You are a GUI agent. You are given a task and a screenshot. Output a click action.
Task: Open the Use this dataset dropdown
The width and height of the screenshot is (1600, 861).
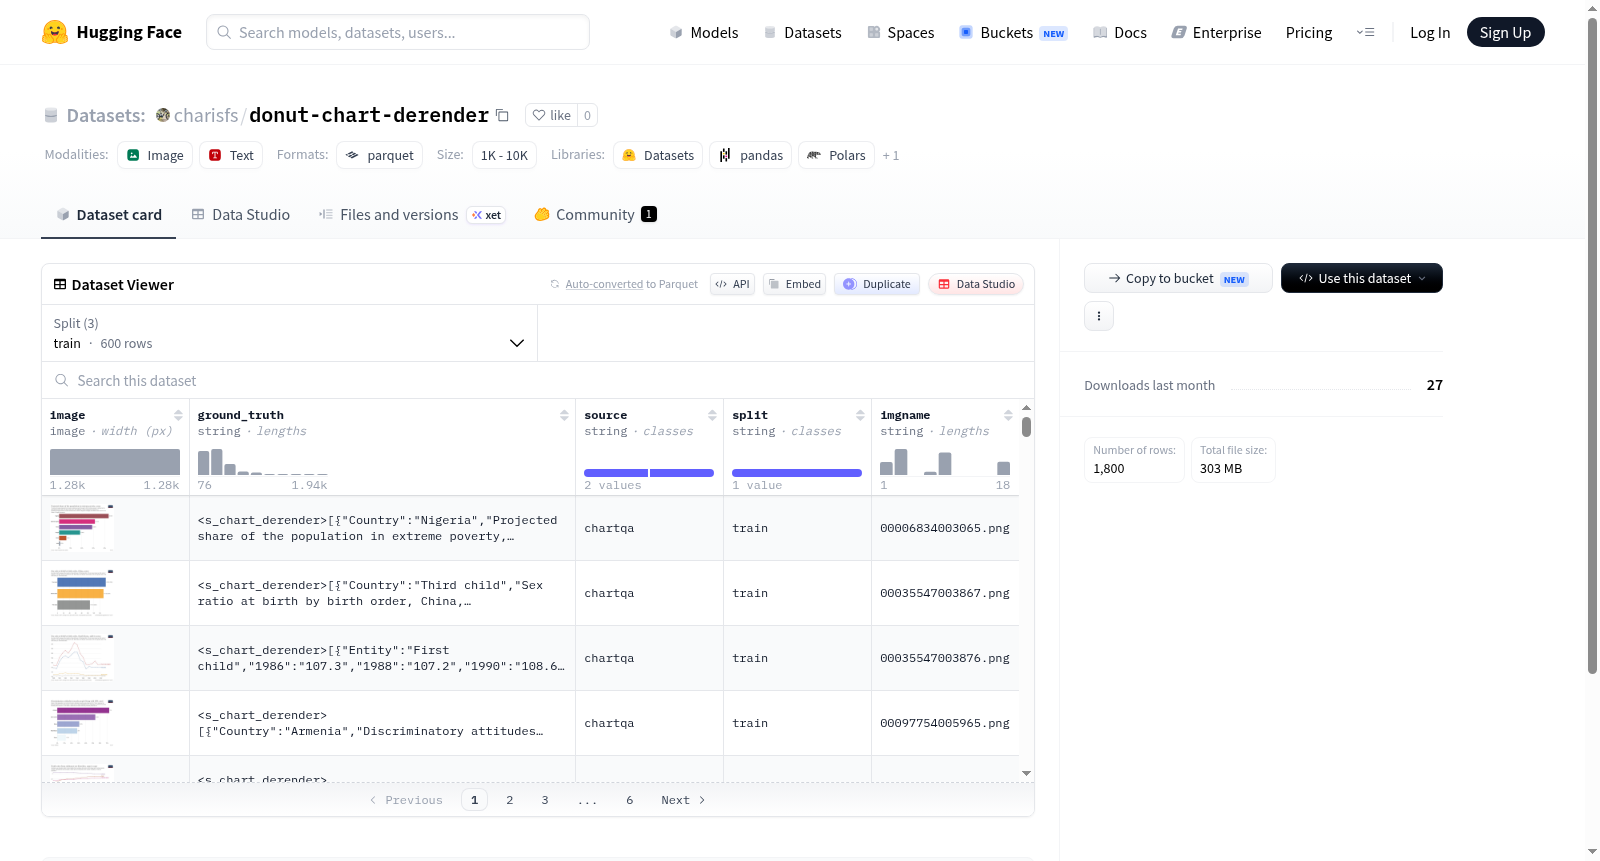1361,278
